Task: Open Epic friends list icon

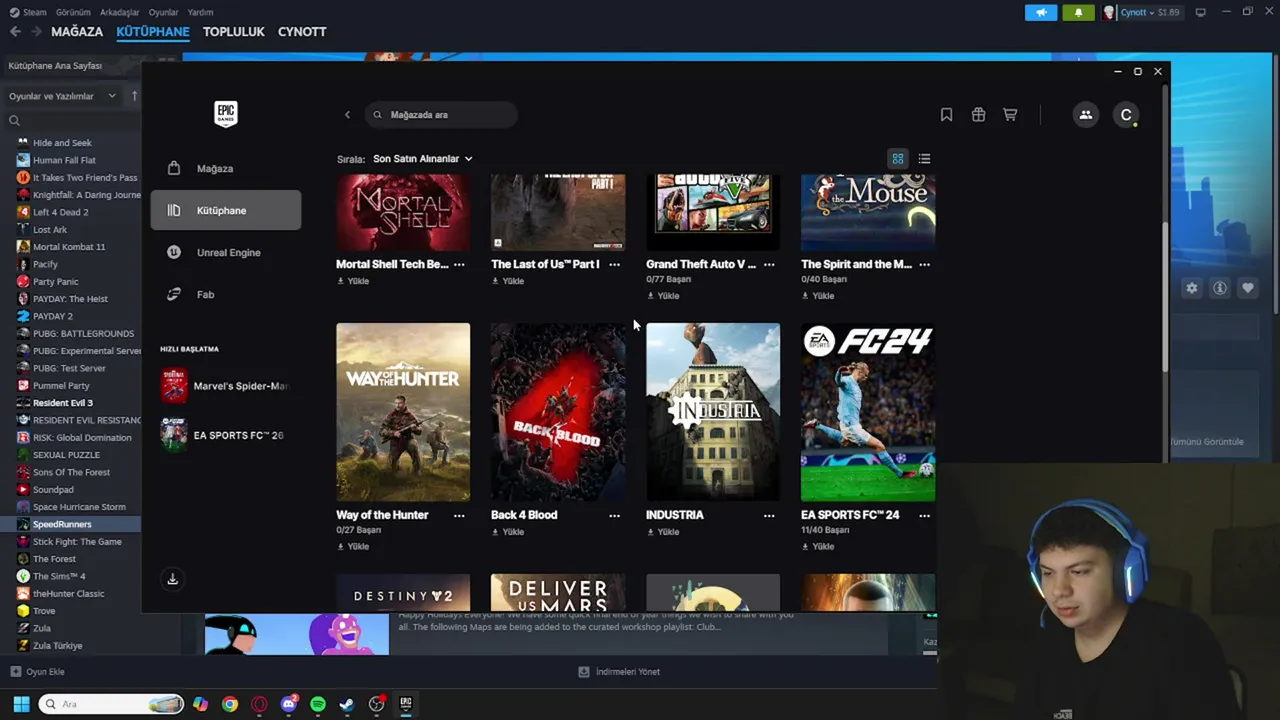Action: pyautogui.click(x=1085, y=115)
